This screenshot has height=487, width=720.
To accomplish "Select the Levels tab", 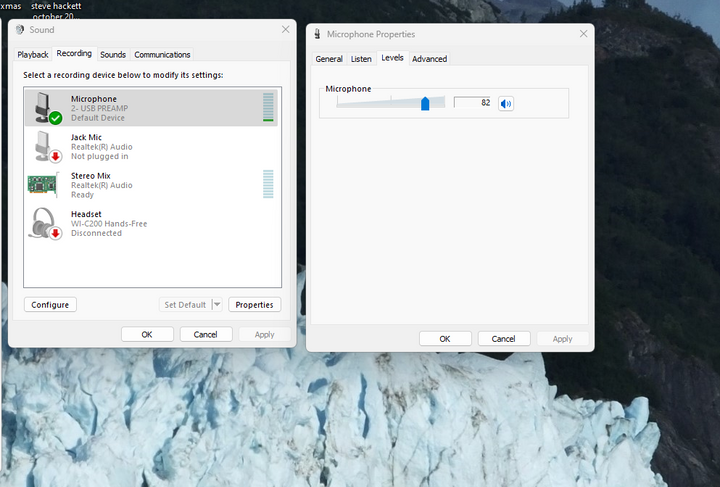I will (392, 58).
